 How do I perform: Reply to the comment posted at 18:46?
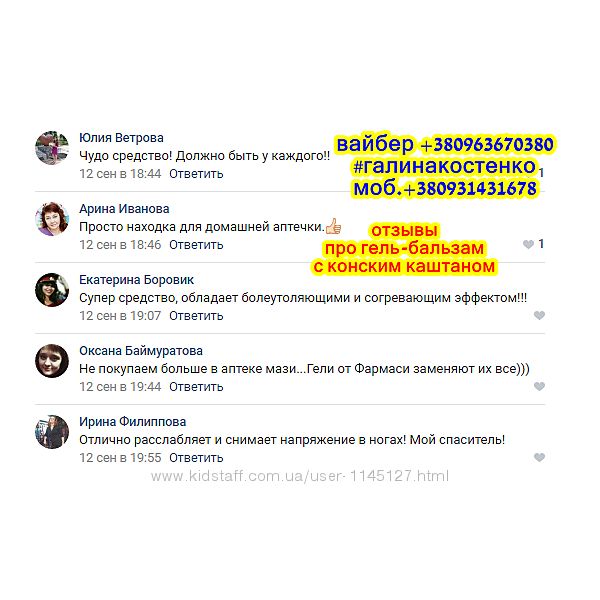click(x=196, y=245)
